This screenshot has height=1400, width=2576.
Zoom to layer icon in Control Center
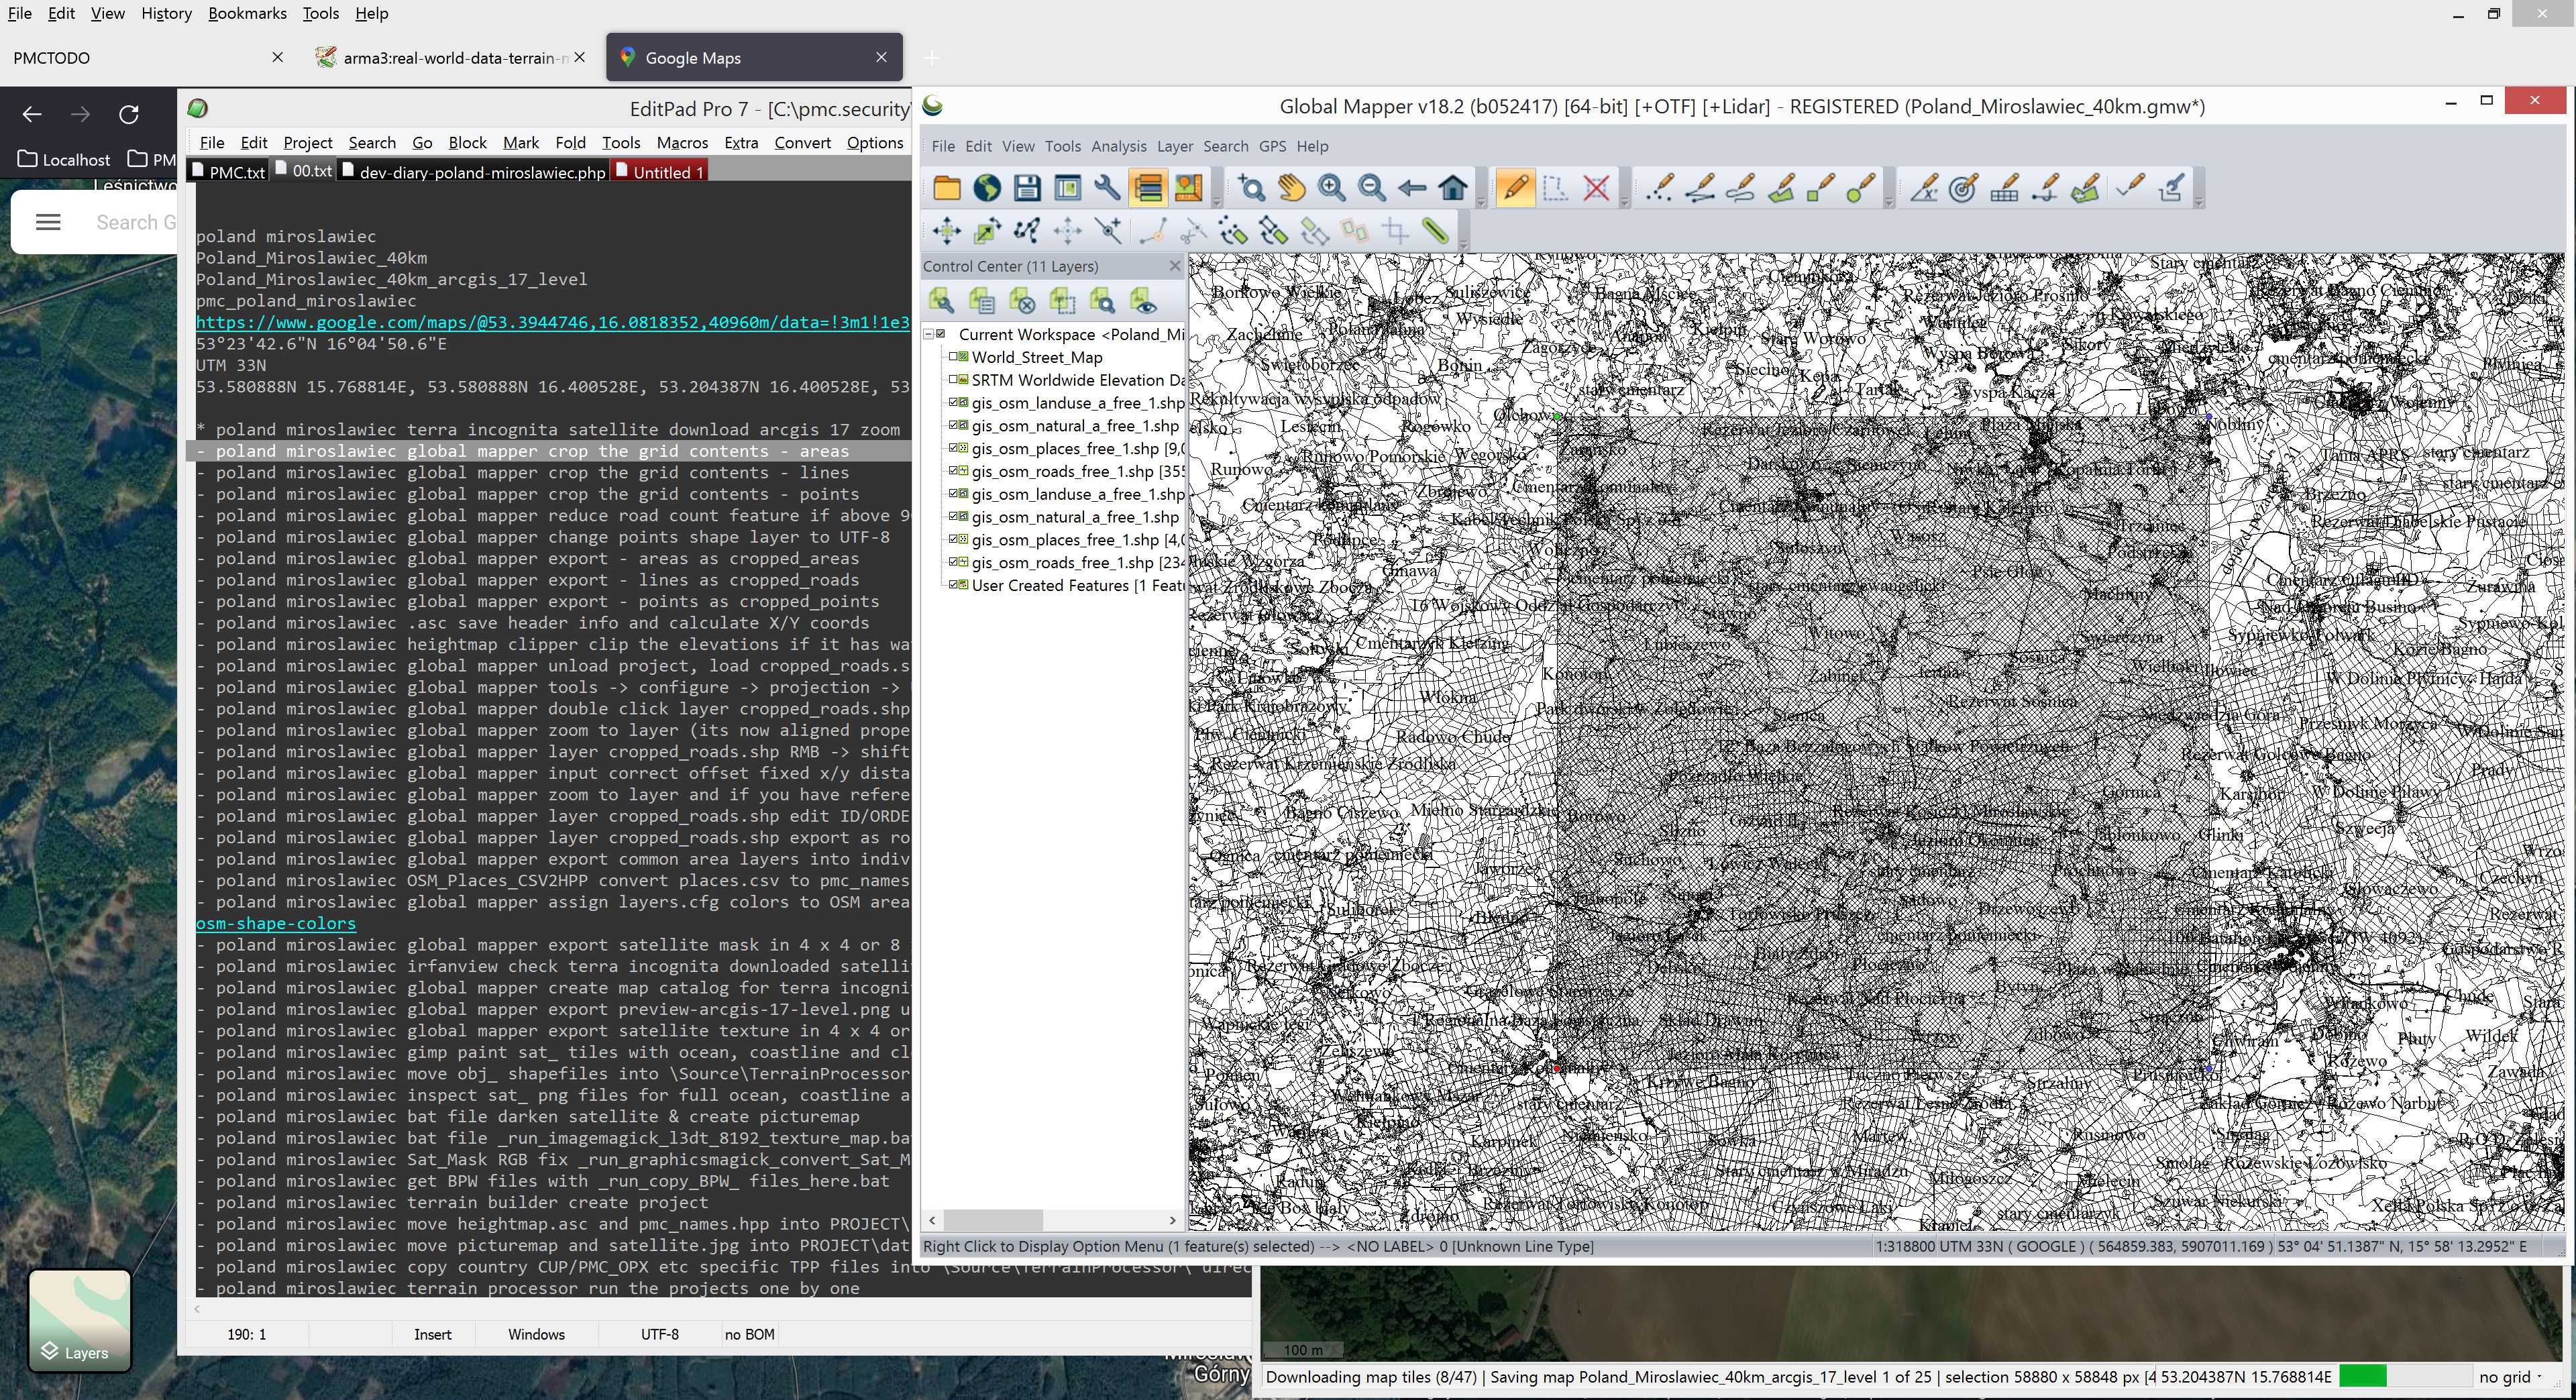[x=1102, y=300]
